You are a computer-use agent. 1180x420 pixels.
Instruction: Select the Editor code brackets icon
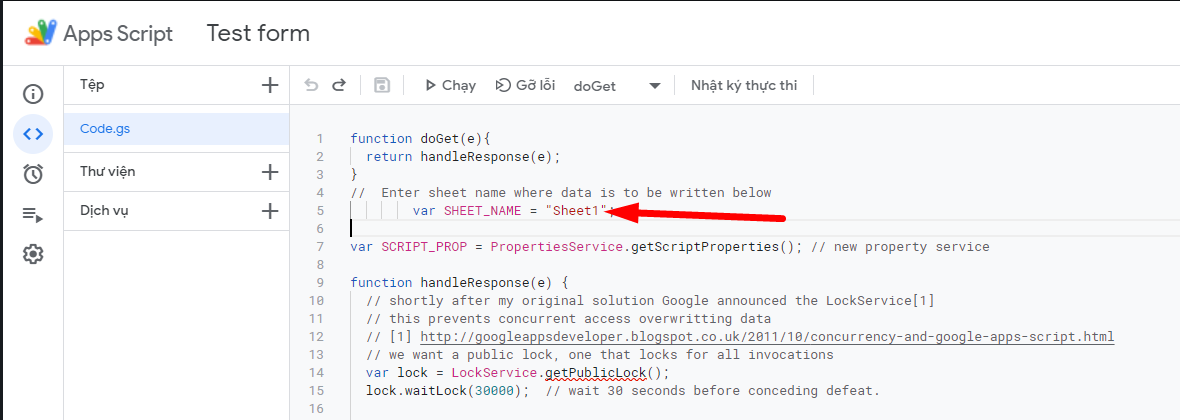[33, 134]
